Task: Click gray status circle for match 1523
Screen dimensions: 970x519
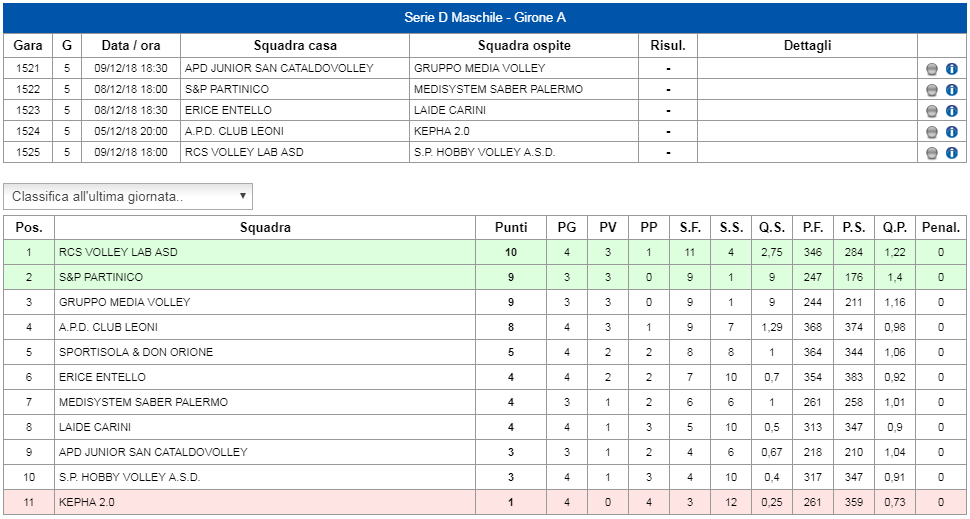Action: [x=932, y=111]
